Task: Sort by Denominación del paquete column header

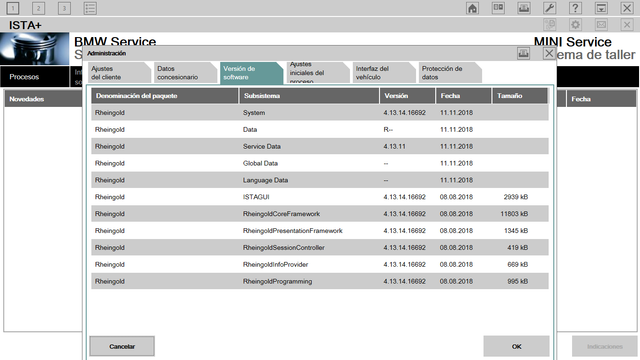Action: point(165,96)
